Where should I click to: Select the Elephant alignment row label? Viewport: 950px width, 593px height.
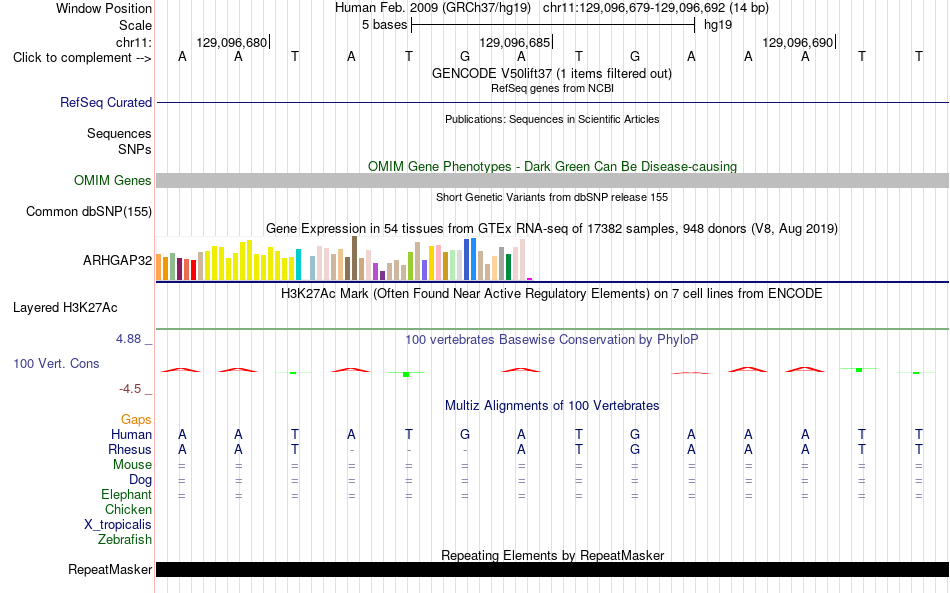[x=126, y=494]
